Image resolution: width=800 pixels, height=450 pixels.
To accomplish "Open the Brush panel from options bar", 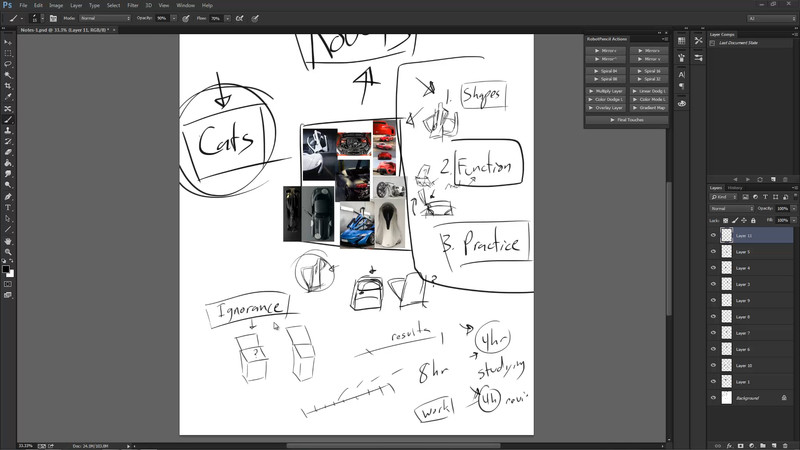I will click(x=53, y=18).
